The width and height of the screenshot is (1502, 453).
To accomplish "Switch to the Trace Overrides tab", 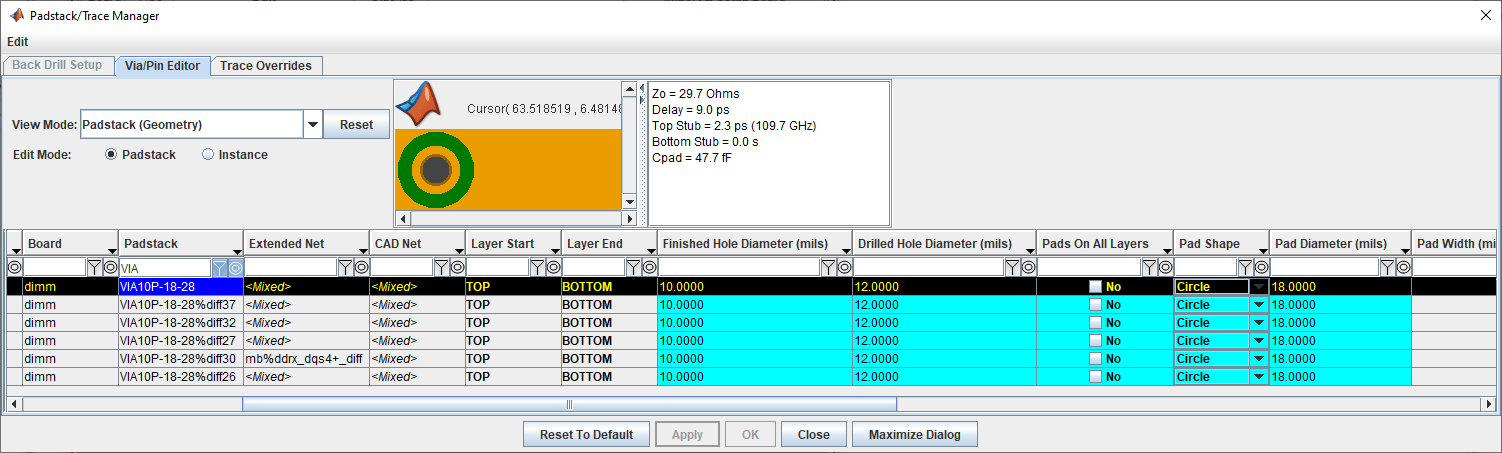I will coord(266,66).
